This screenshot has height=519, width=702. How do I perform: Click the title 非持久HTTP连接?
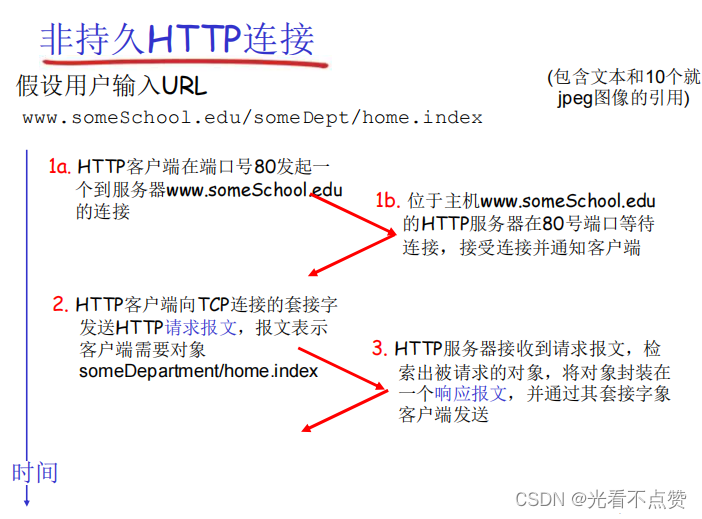click(x=177, y=39)
